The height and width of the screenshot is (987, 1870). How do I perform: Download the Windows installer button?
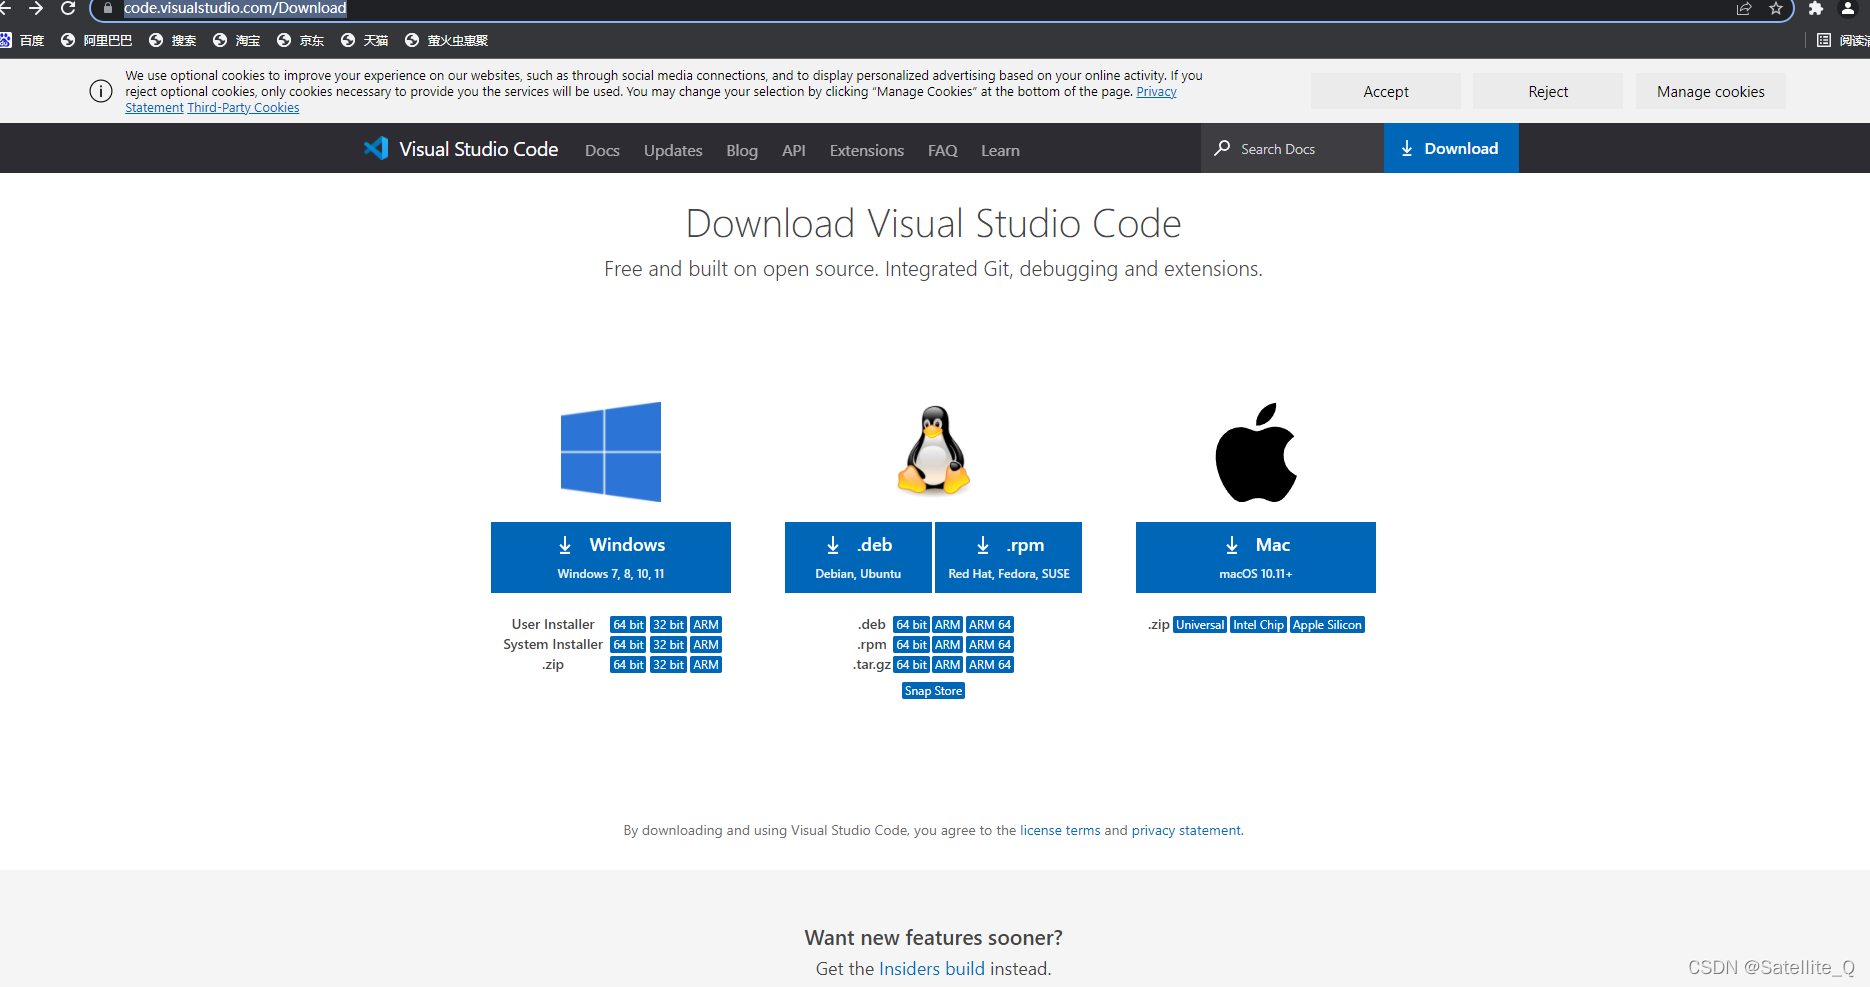611,557
